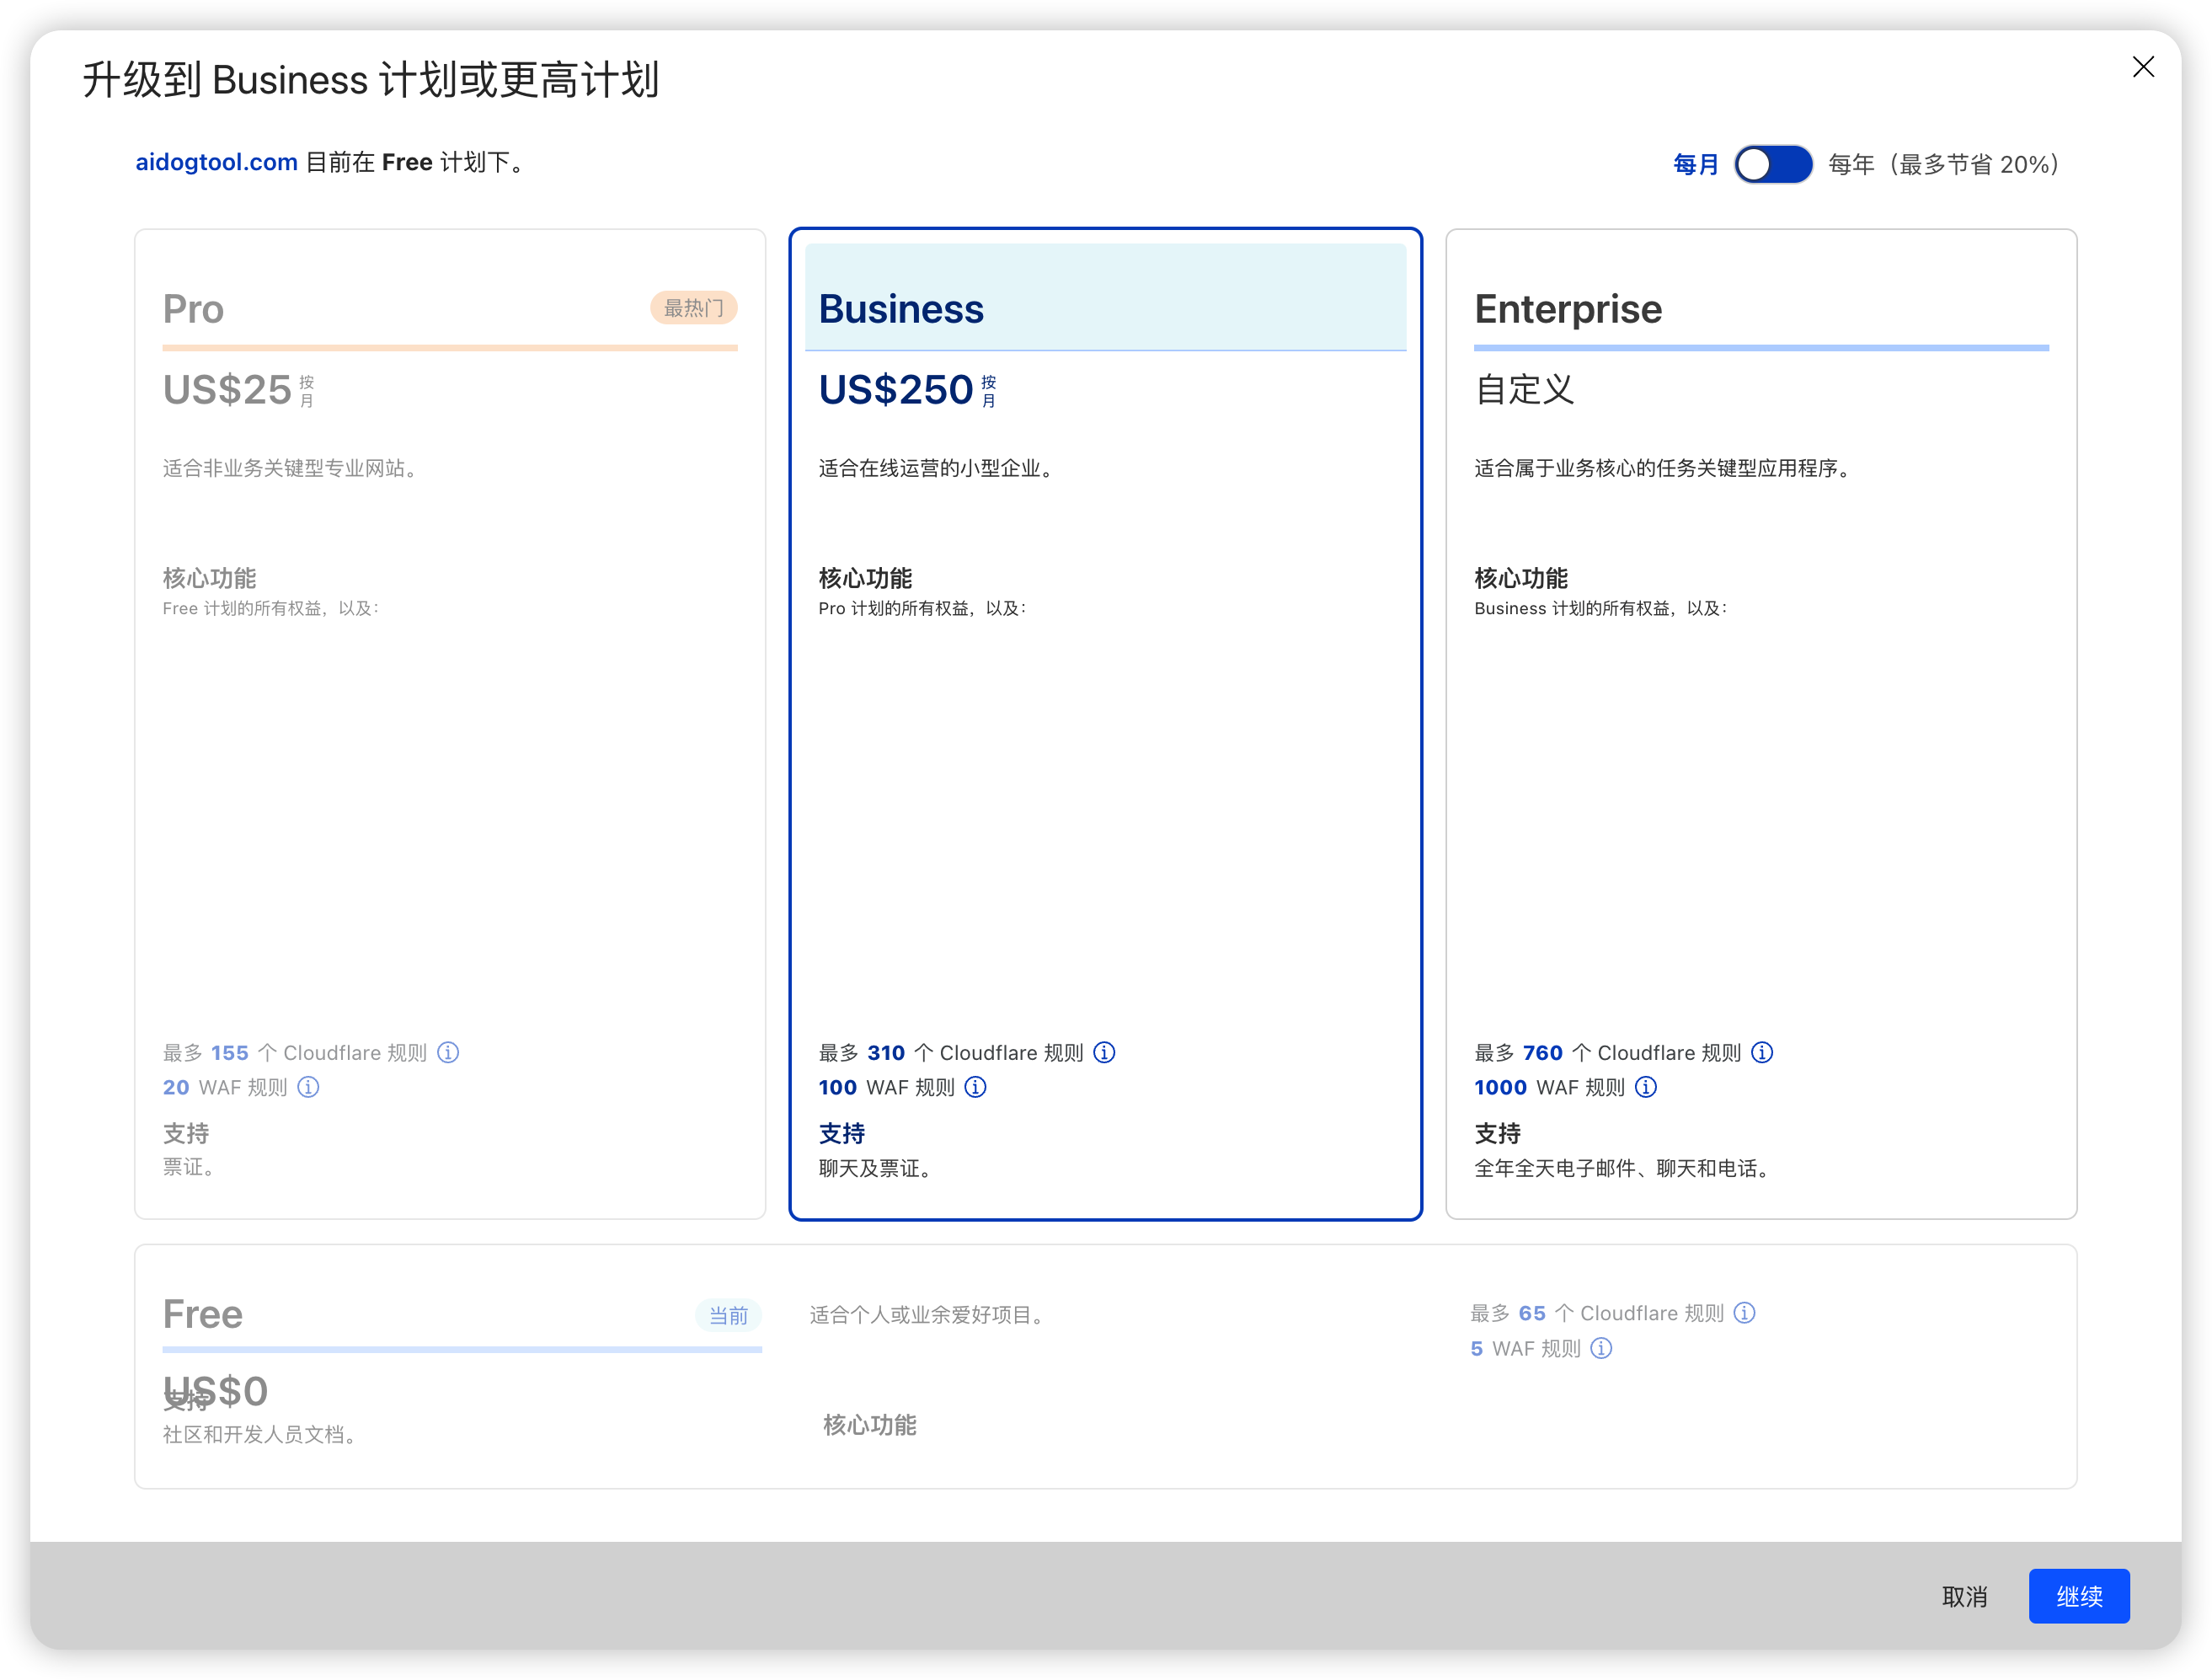Select the Business plan heading
Image resolution: width=2212 pixels, height=1680 pixels.
pos(901,309)
